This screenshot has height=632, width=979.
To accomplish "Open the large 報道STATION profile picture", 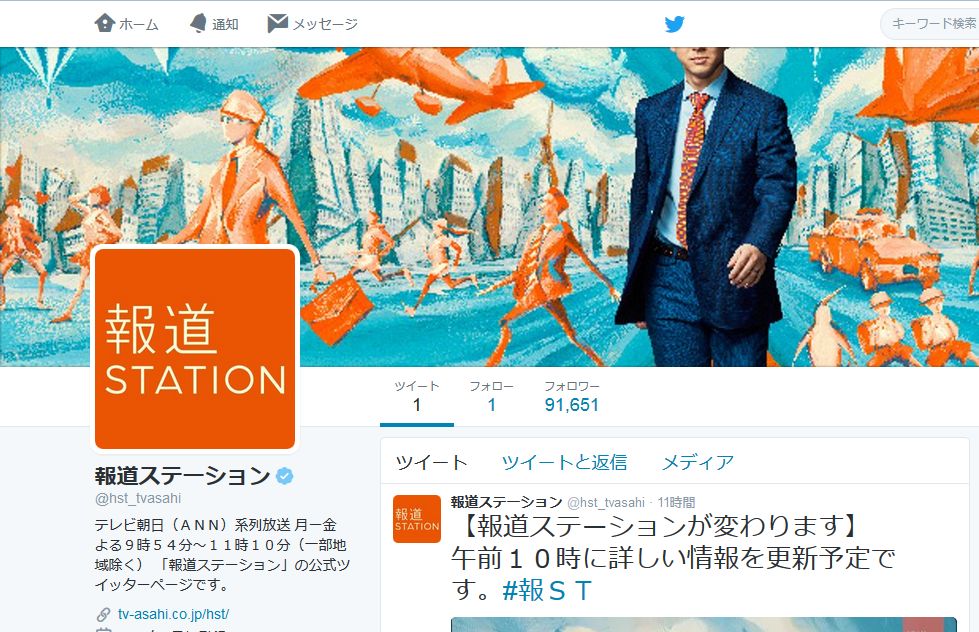I will [195, 348].
